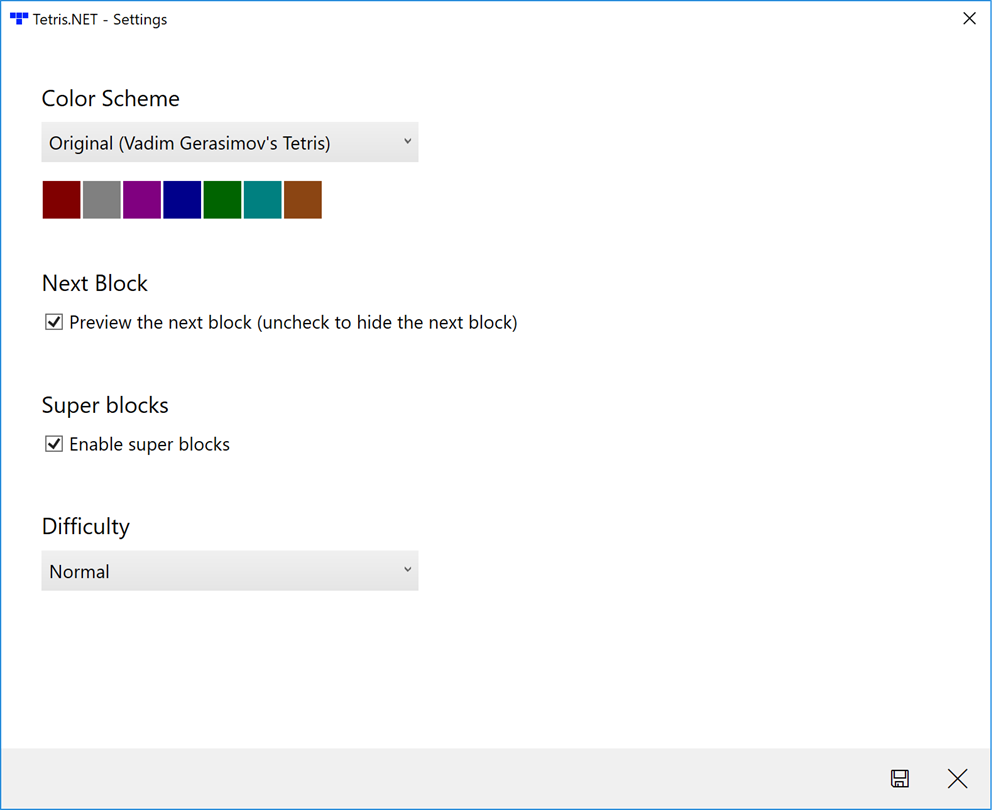Click the dark red color swatch
992x810 pixels.
(62, 200)
